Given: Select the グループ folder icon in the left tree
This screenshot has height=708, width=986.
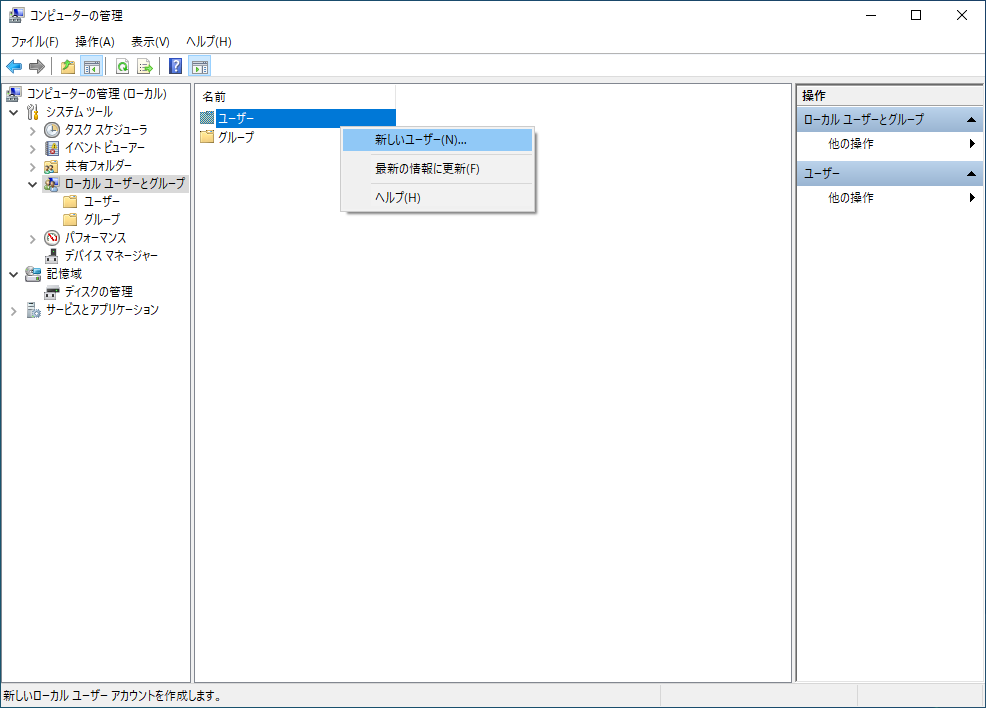Looking at the screenshot, I should (70, 219).
